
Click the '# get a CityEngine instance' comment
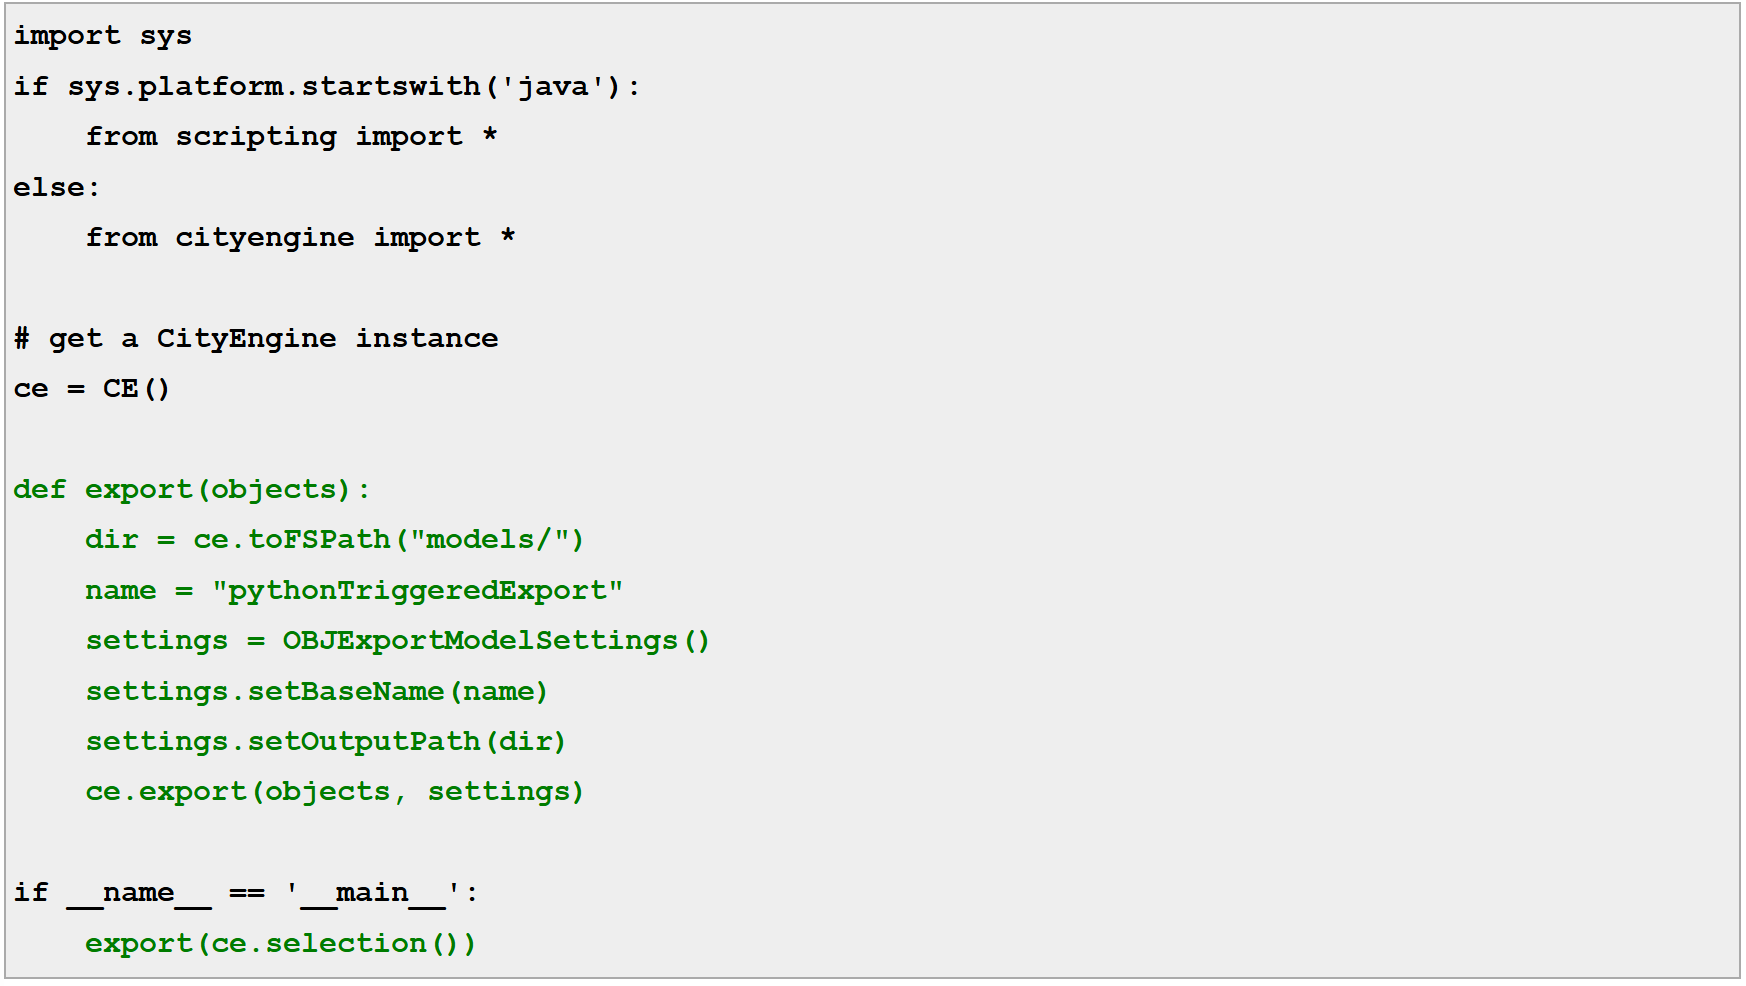click(256, 339)
